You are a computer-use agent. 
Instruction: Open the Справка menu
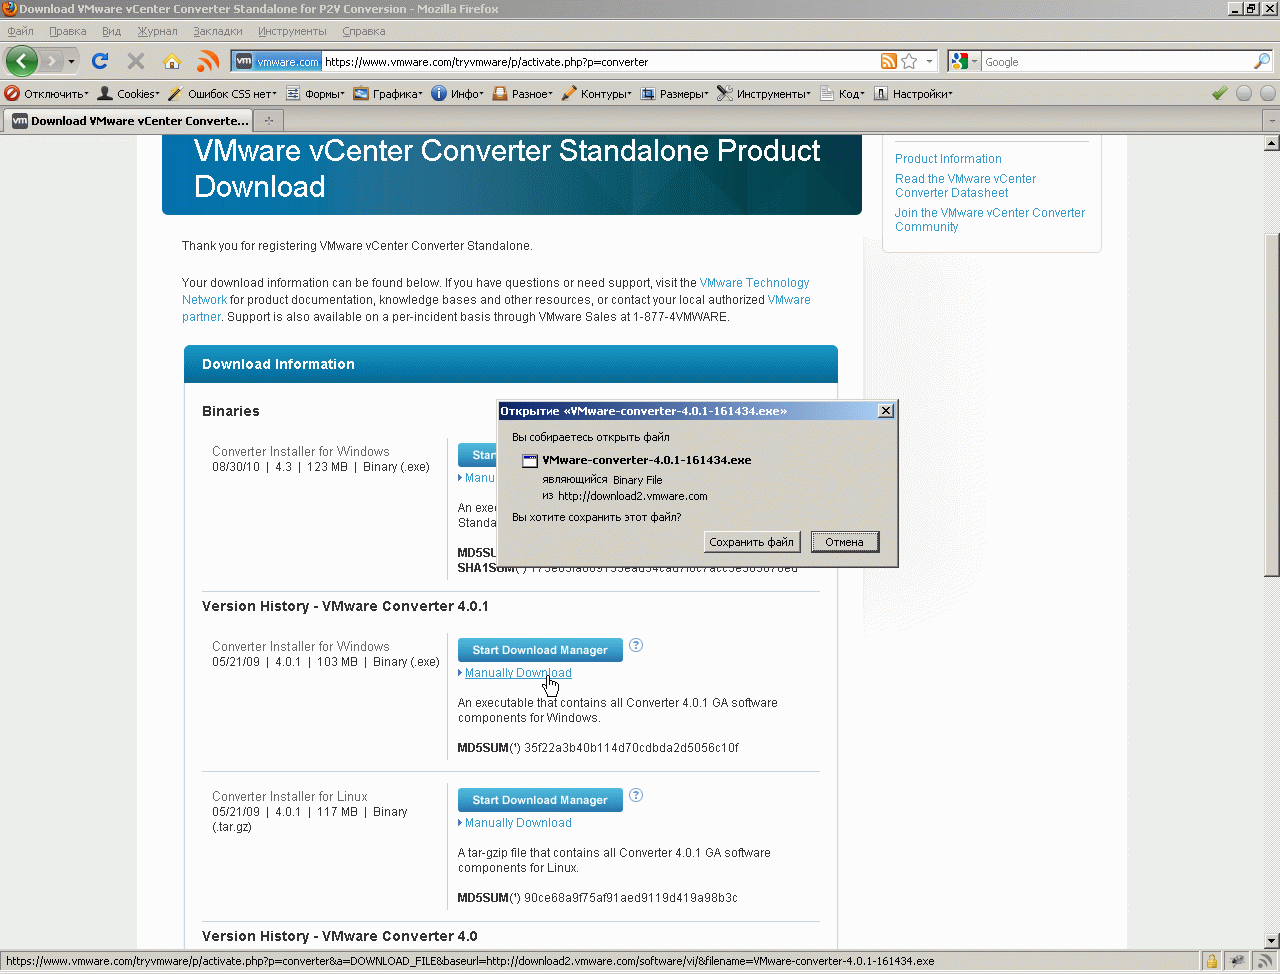(363, 31)
